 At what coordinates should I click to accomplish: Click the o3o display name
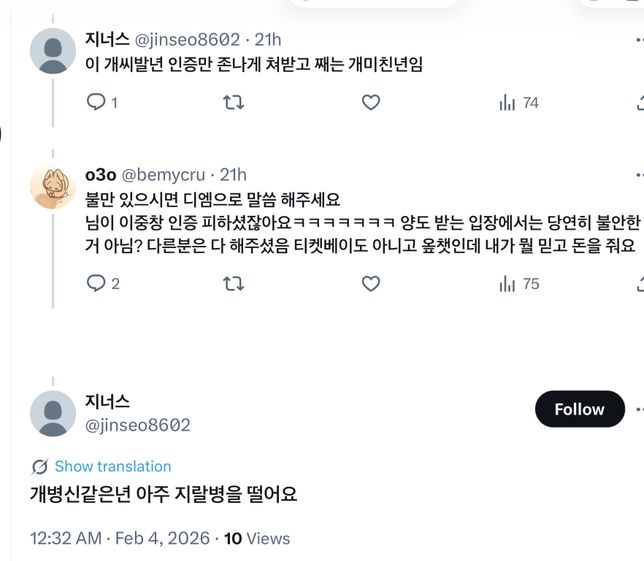click(x=101, y=174)
